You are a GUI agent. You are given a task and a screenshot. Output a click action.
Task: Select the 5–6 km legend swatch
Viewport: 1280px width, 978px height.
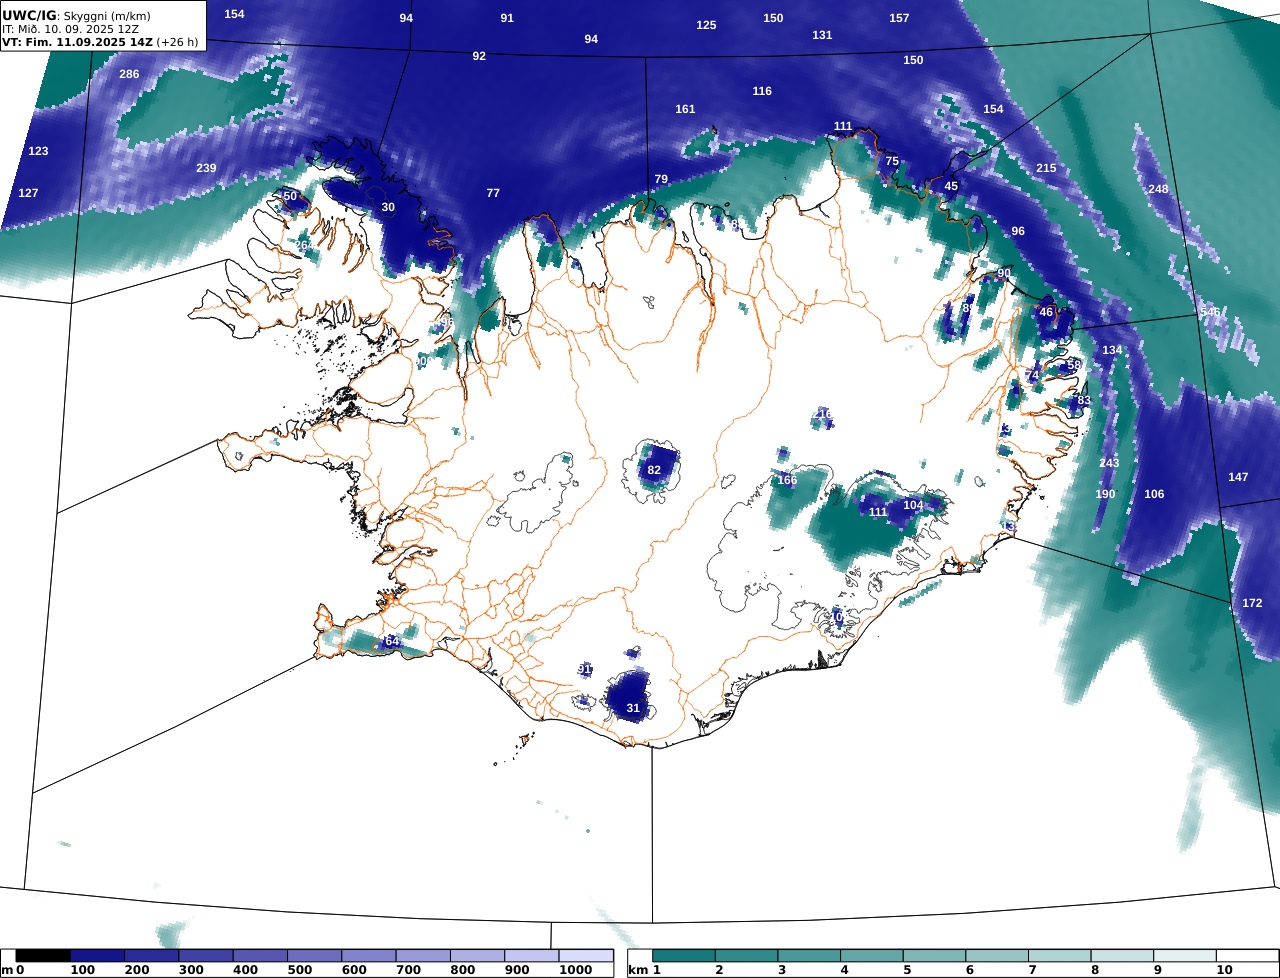coord(934,956)
